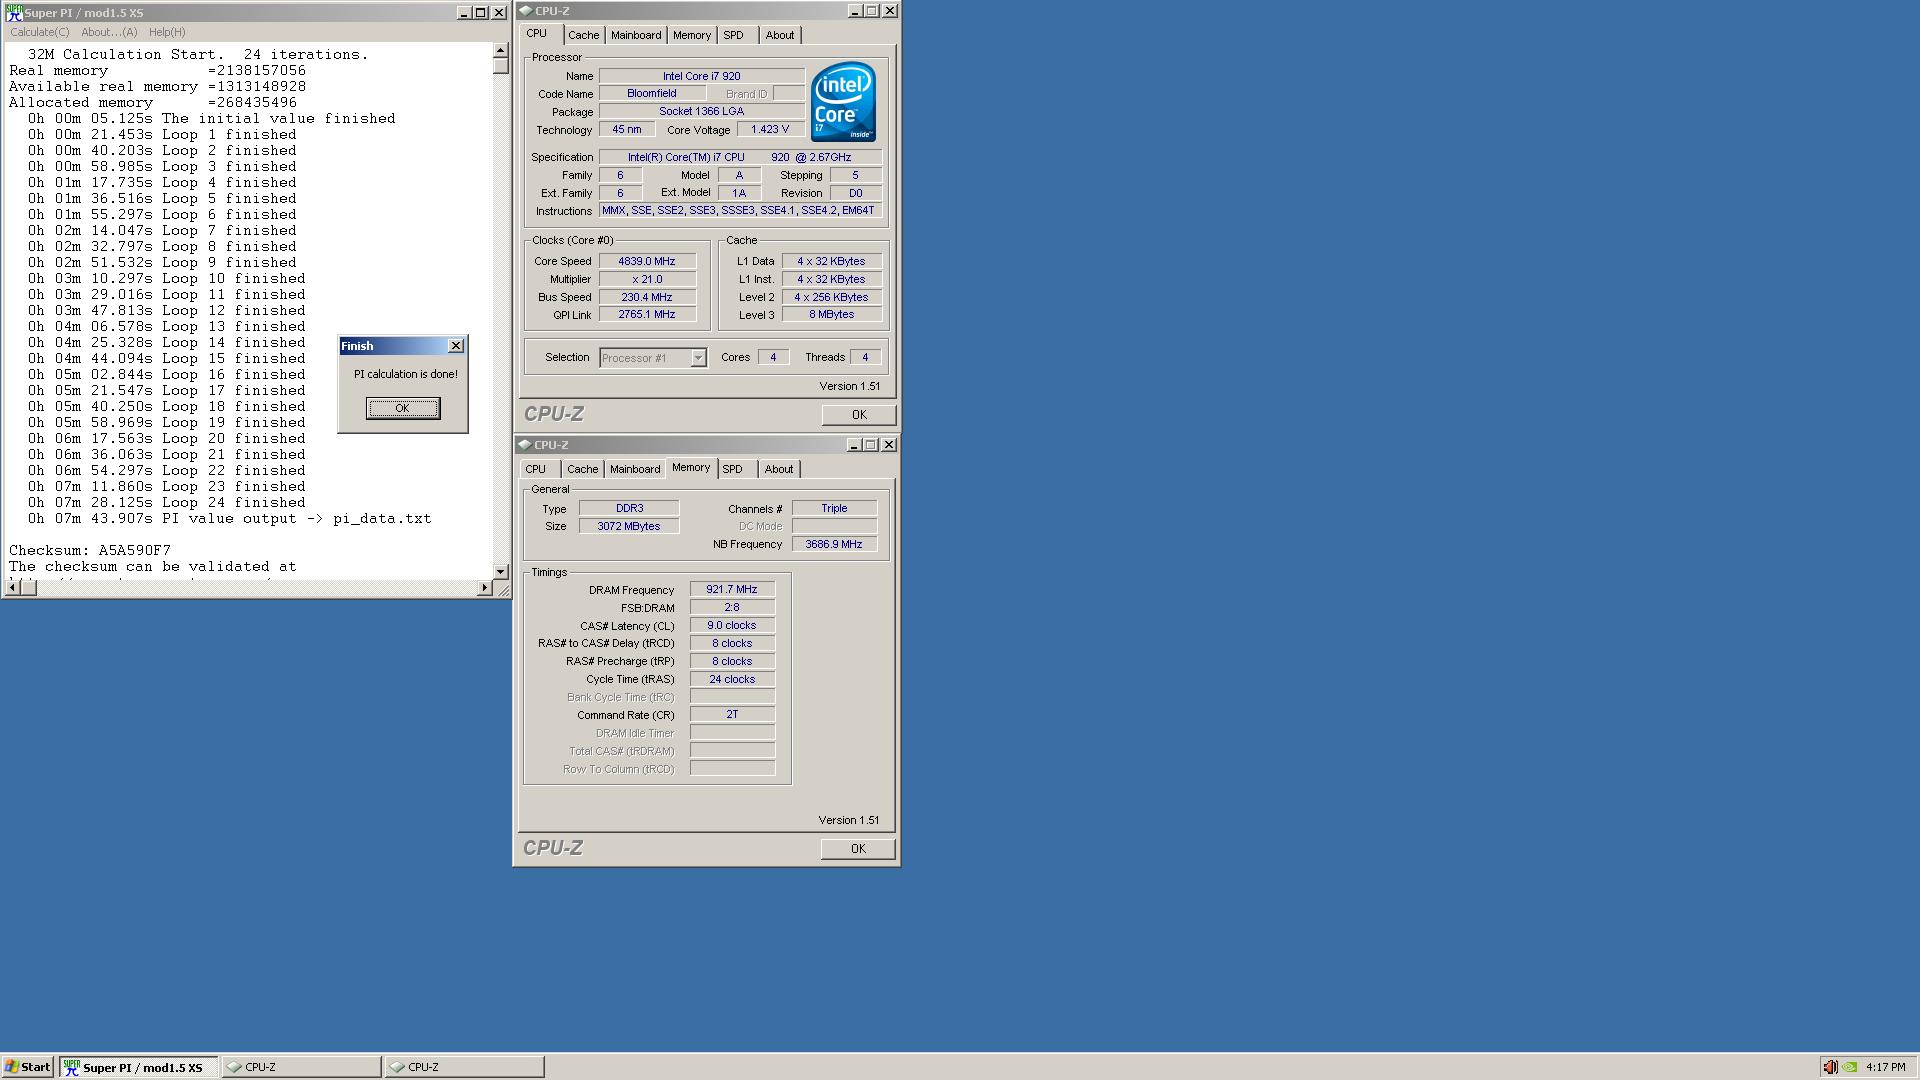Screen dimensions: 1920x1080
Task: Click the Command Rate value 2T
Action: coord(732,715)
